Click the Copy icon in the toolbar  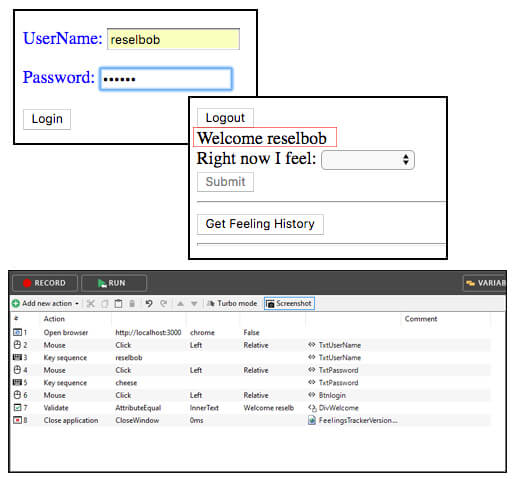pos(104,303)
